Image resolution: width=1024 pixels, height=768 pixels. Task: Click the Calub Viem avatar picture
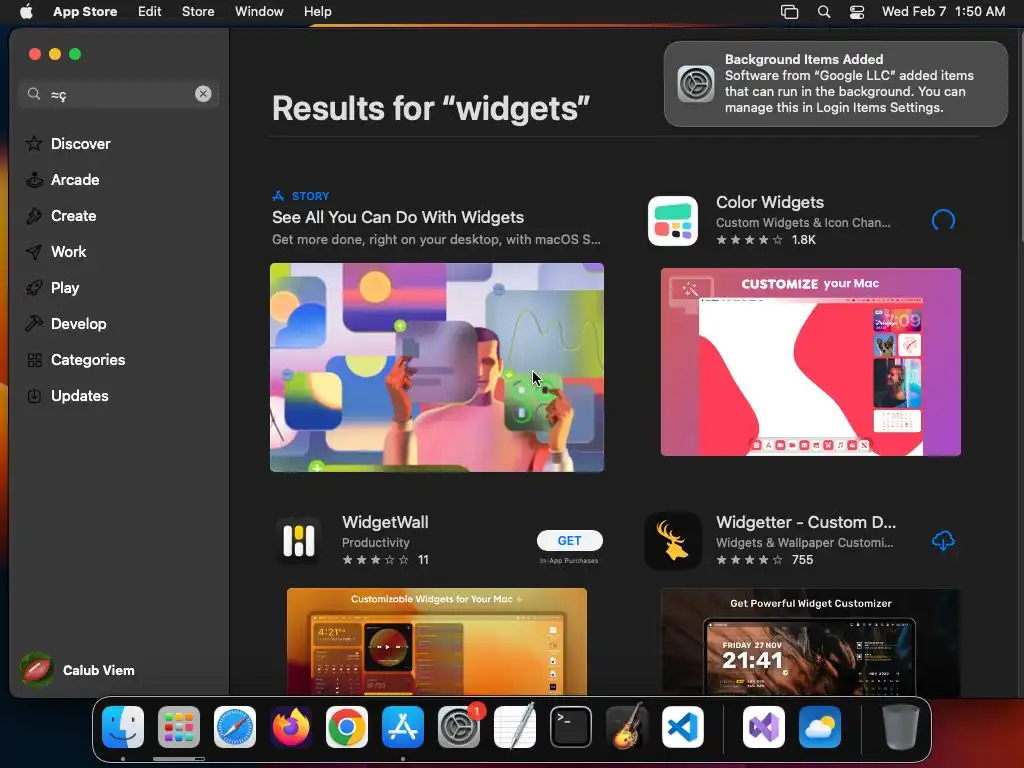[37, 670]
